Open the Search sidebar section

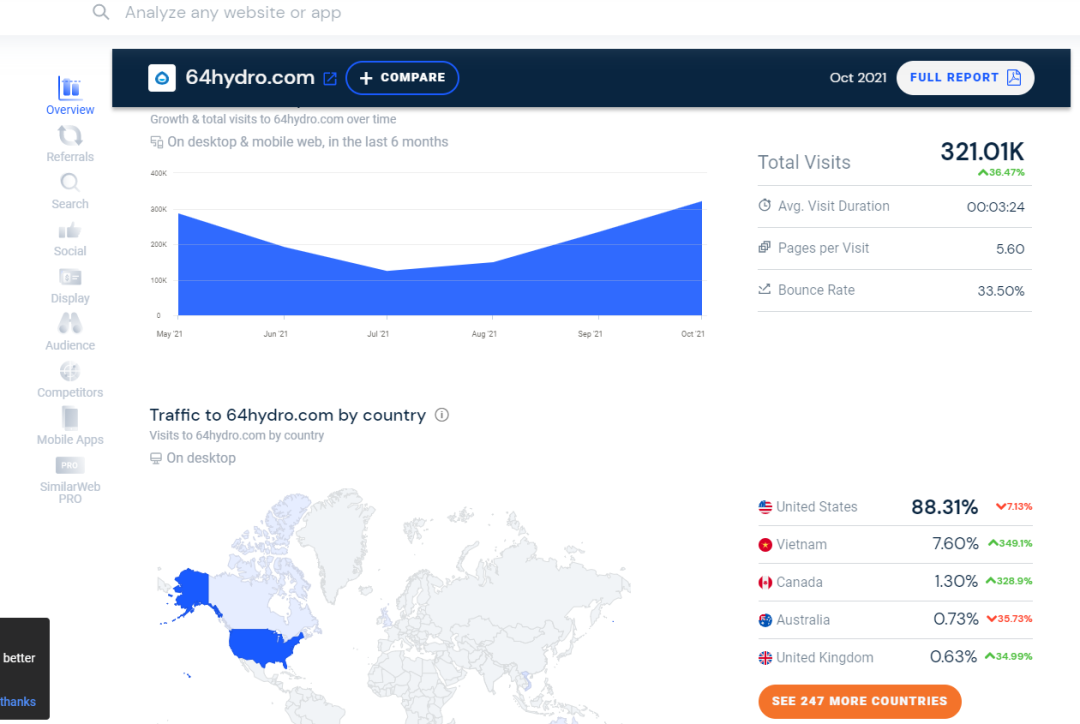click(x=70, y=191)
